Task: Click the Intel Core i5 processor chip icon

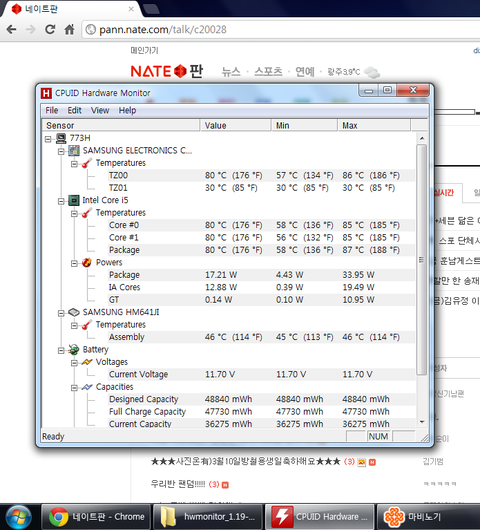Action: point(74,200)
